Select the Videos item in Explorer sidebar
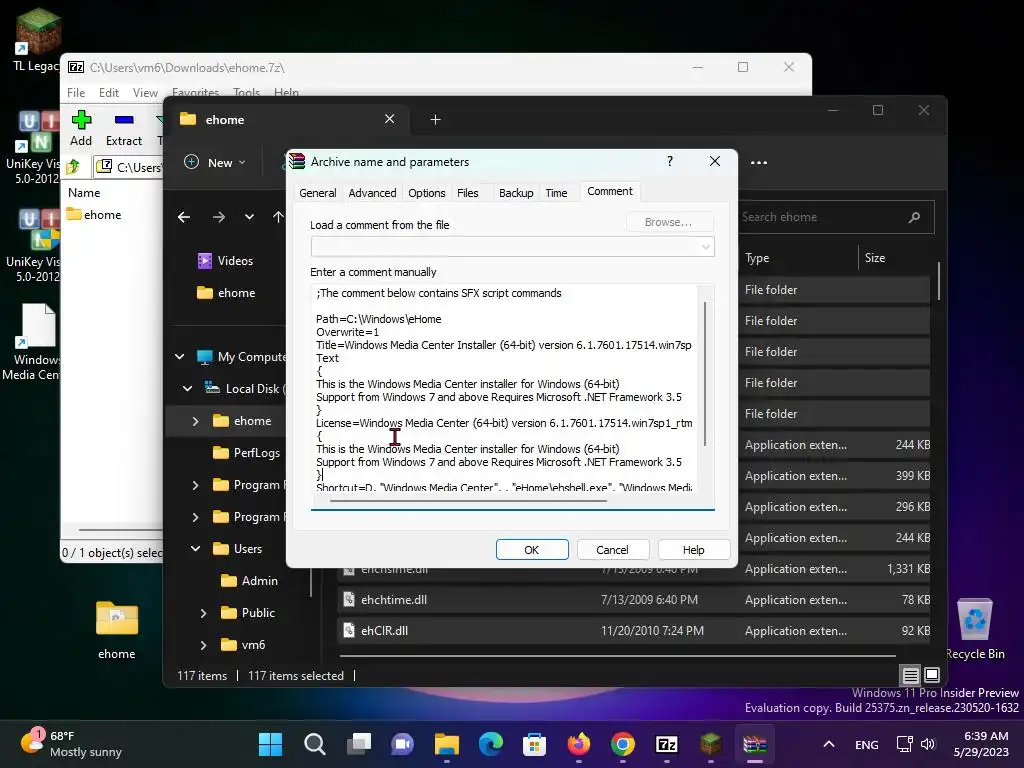 (225, 261)
